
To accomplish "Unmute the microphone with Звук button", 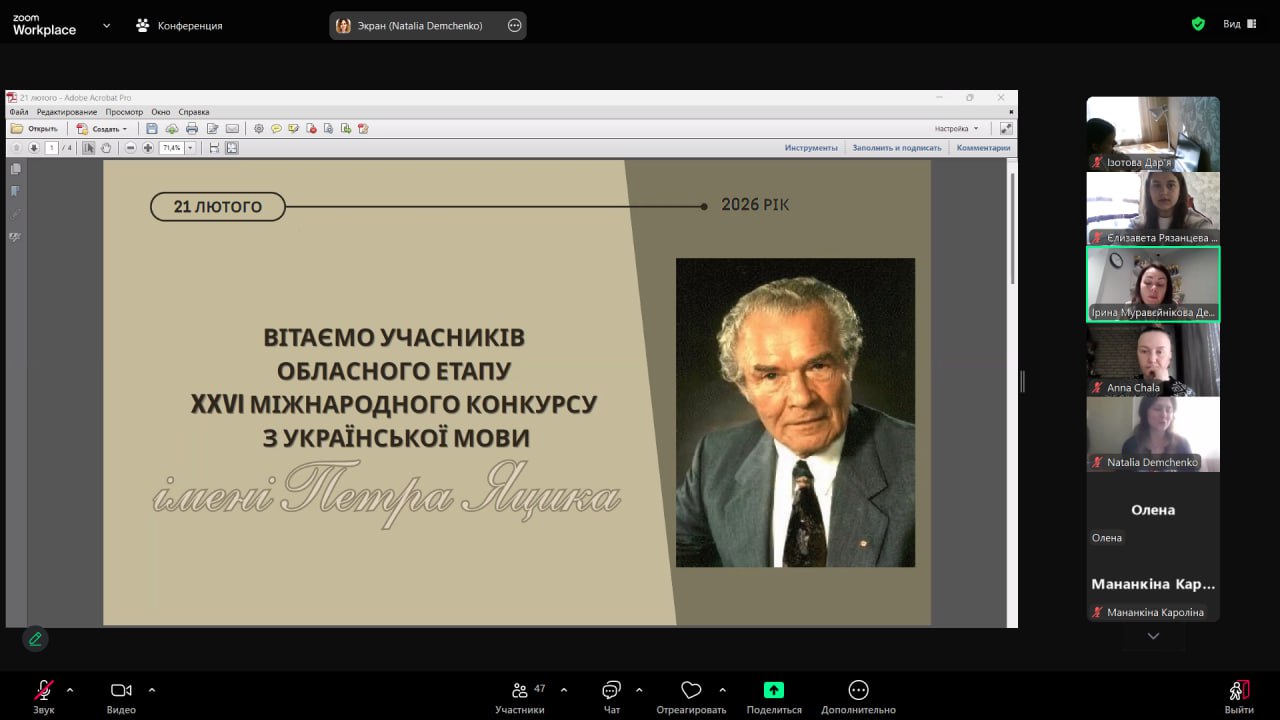I will coord(43,697).
